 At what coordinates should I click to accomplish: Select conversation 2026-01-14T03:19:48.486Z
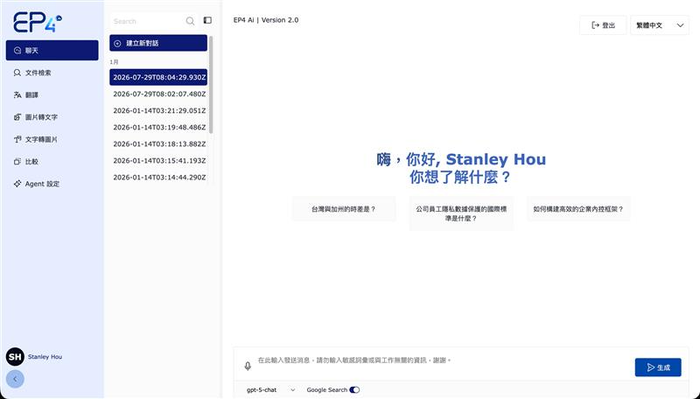tap(158, 127)
